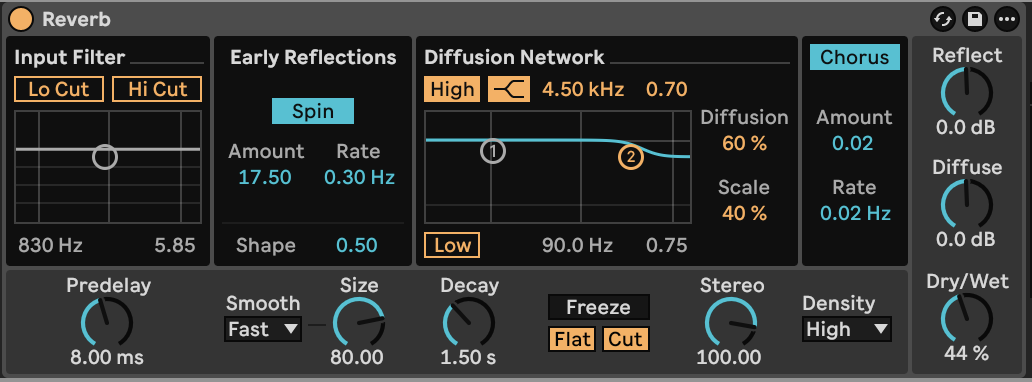The width and height of the screenshot is (1032, 382).
Task: Click the Chorus Rate value 0.02 Hz
Action: tap(855, 213)
